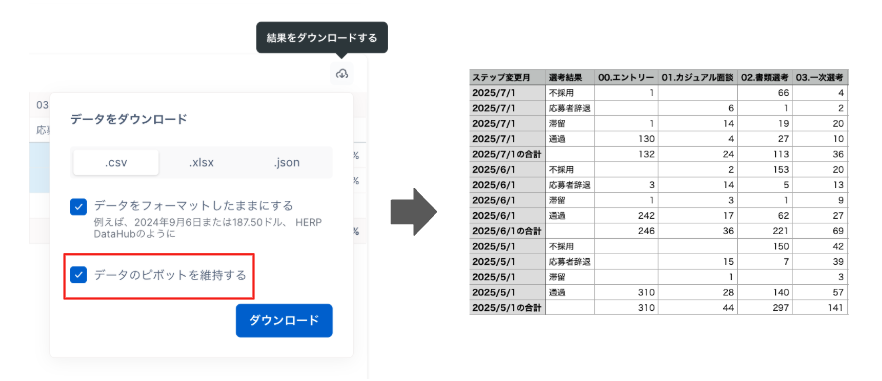The width and height of the screenshot is (882, 381).
Task: Click the 01.カジュアル面談 column header
Action: 698,77
